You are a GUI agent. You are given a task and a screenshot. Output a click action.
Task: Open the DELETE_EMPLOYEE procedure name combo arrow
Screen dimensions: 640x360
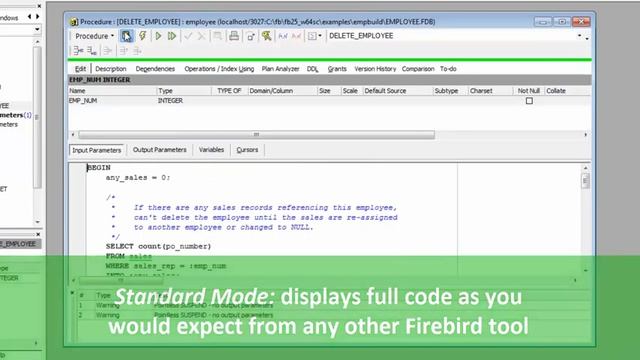(x=580, y=36)
